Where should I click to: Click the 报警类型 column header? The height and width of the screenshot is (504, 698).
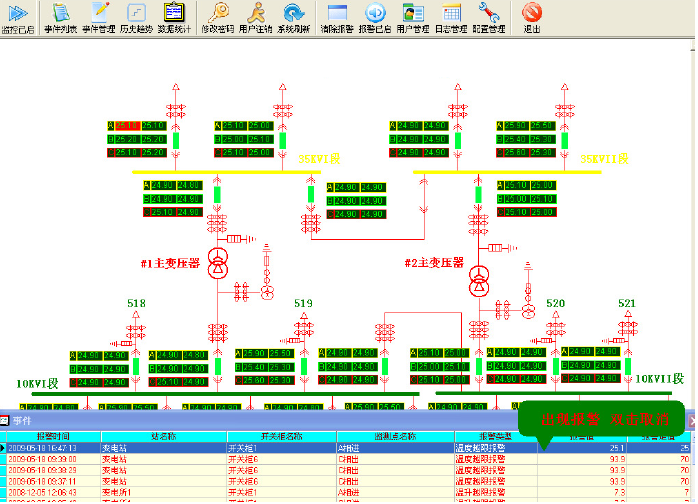tap(494, 437)
